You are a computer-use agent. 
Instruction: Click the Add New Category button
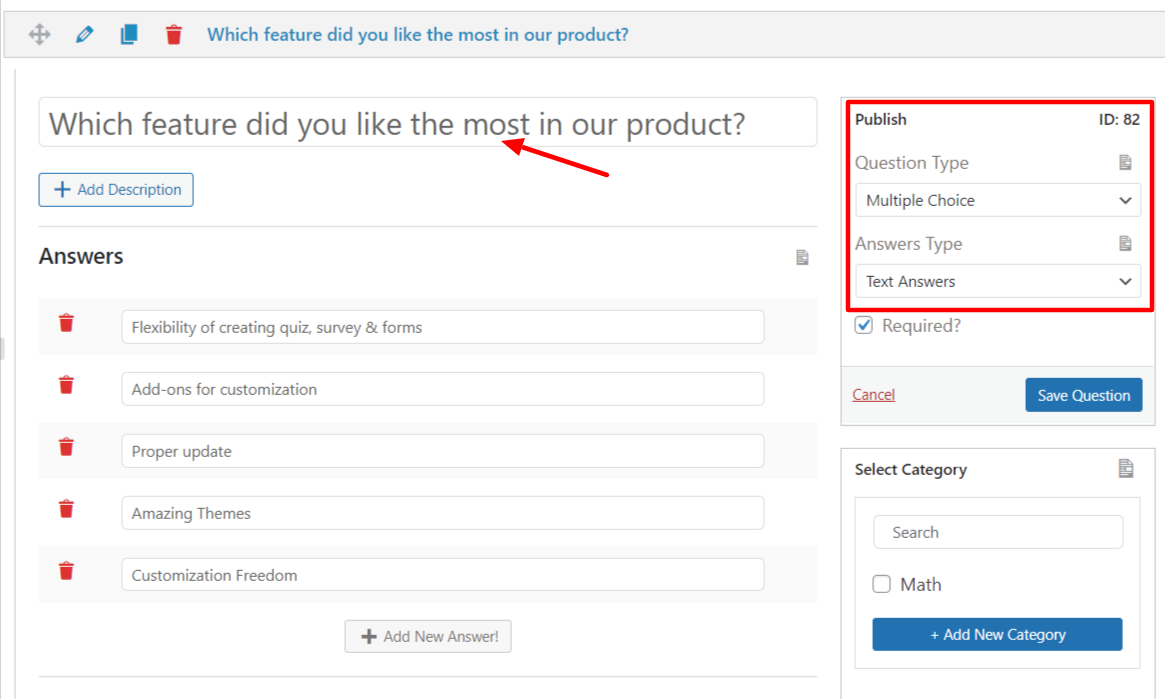[x=997, y=634]
